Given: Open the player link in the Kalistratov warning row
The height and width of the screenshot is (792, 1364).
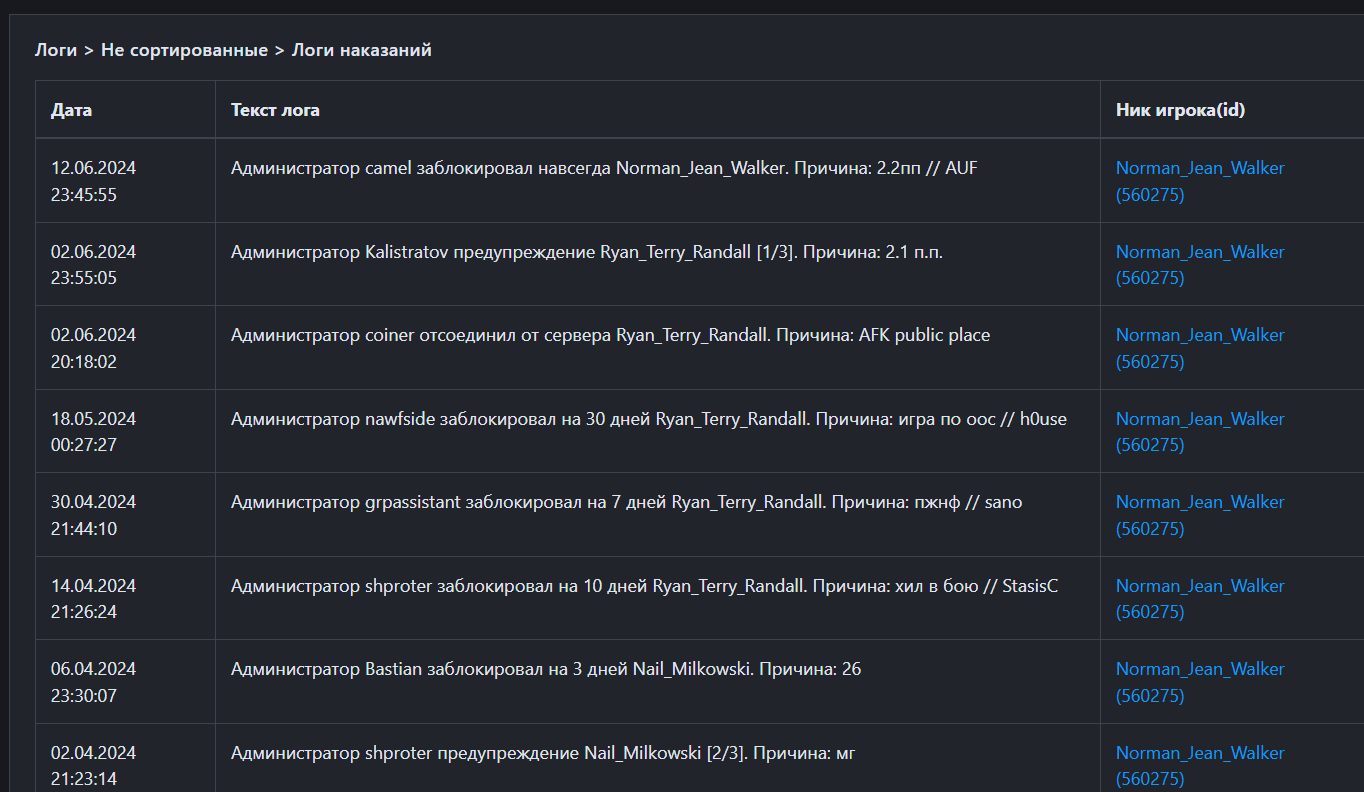Looking at the screenshot, I should (x=1200, y=252).
